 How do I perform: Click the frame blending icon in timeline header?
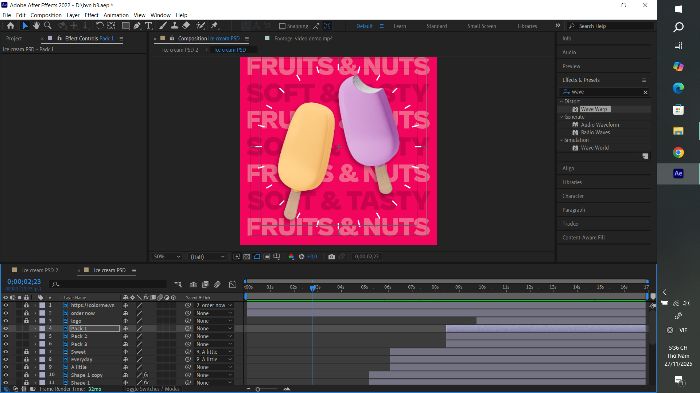pos(205,284)
